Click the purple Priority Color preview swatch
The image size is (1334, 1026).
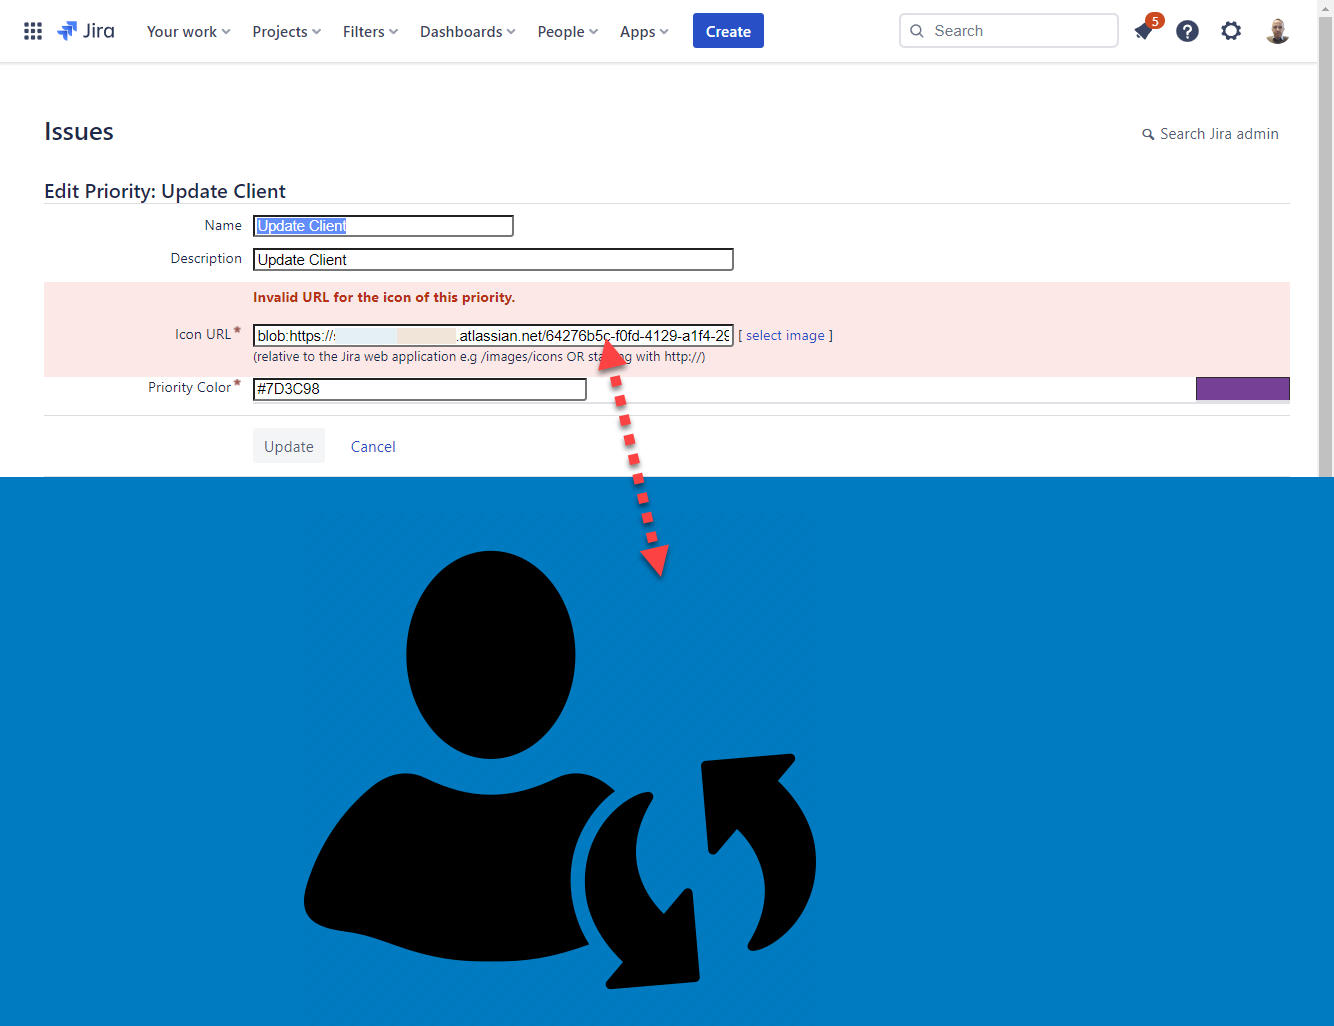(x=1243, y=388)
